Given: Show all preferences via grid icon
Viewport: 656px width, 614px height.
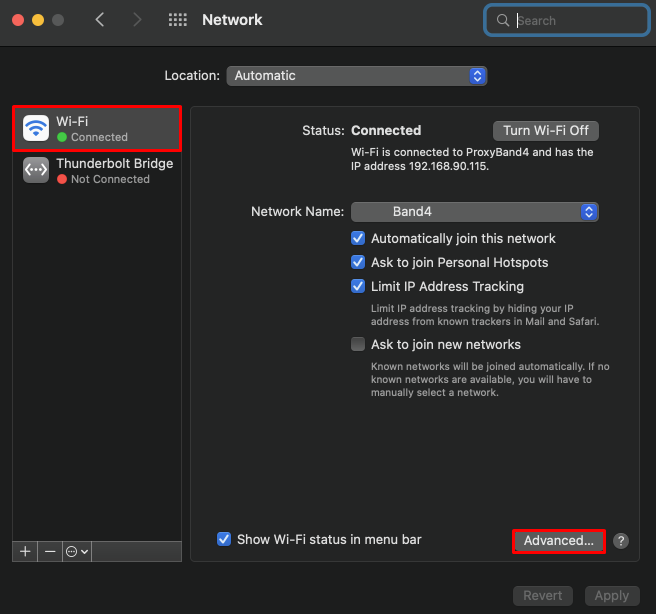Looking at the screenshot, I should tap(177, 20).
